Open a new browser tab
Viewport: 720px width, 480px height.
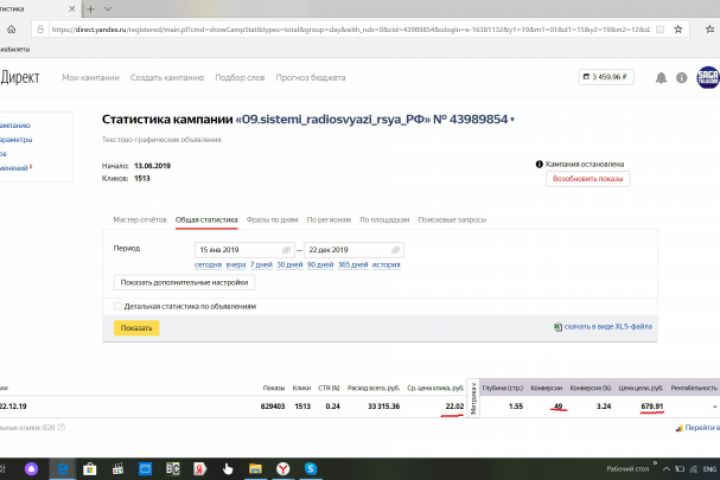91,9
